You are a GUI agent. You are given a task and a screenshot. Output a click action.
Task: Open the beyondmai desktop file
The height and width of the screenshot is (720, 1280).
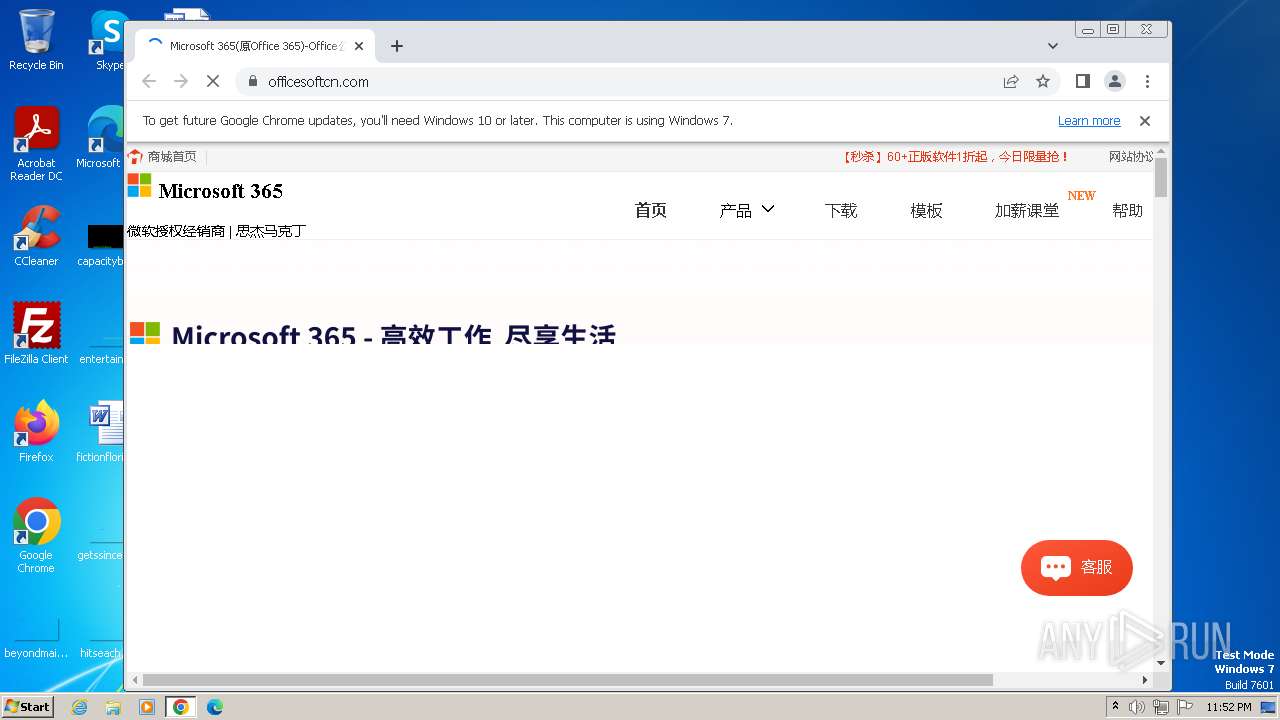36,638
